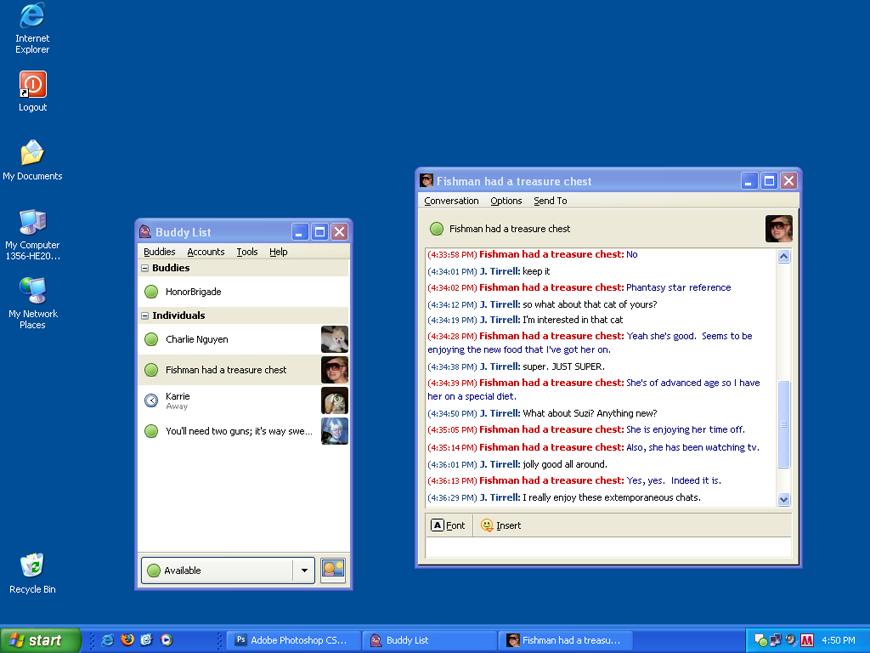Select the My Documents desktop icon
Screen dimensions: 870x653
click(32, 153)
